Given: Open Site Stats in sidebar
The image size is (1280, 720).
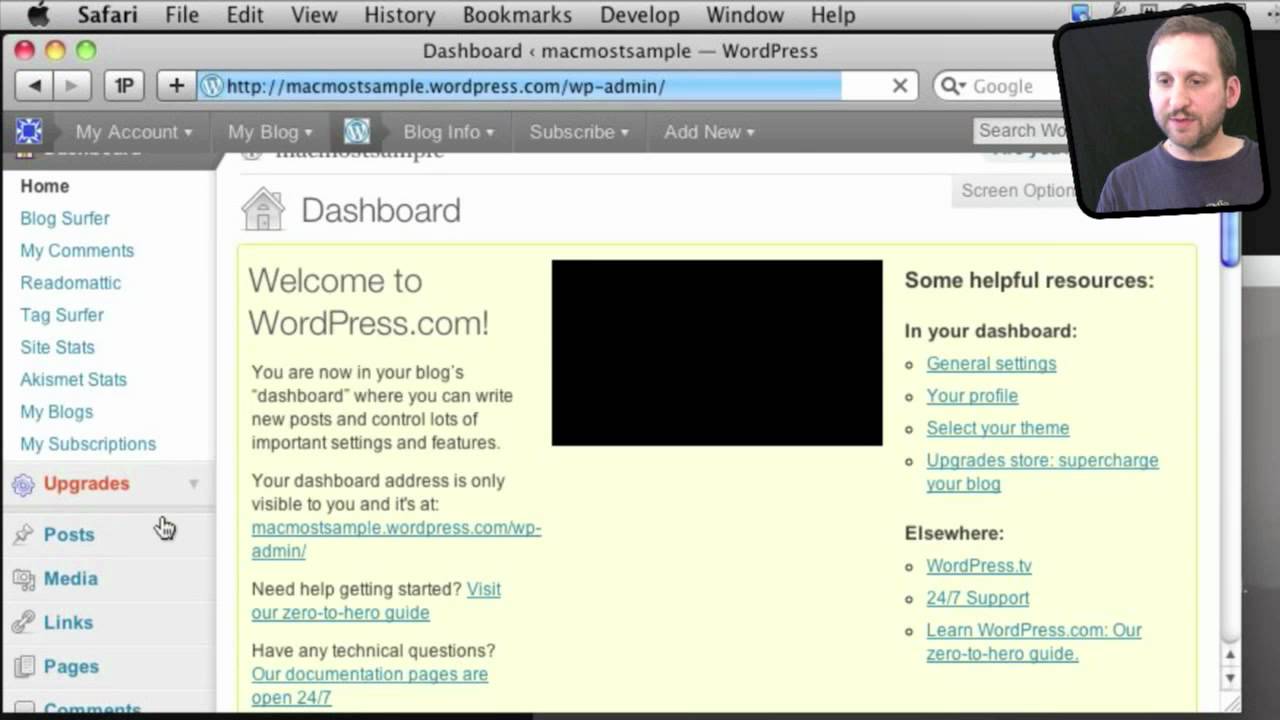Looking at the screenshot, I should (58, 347).
